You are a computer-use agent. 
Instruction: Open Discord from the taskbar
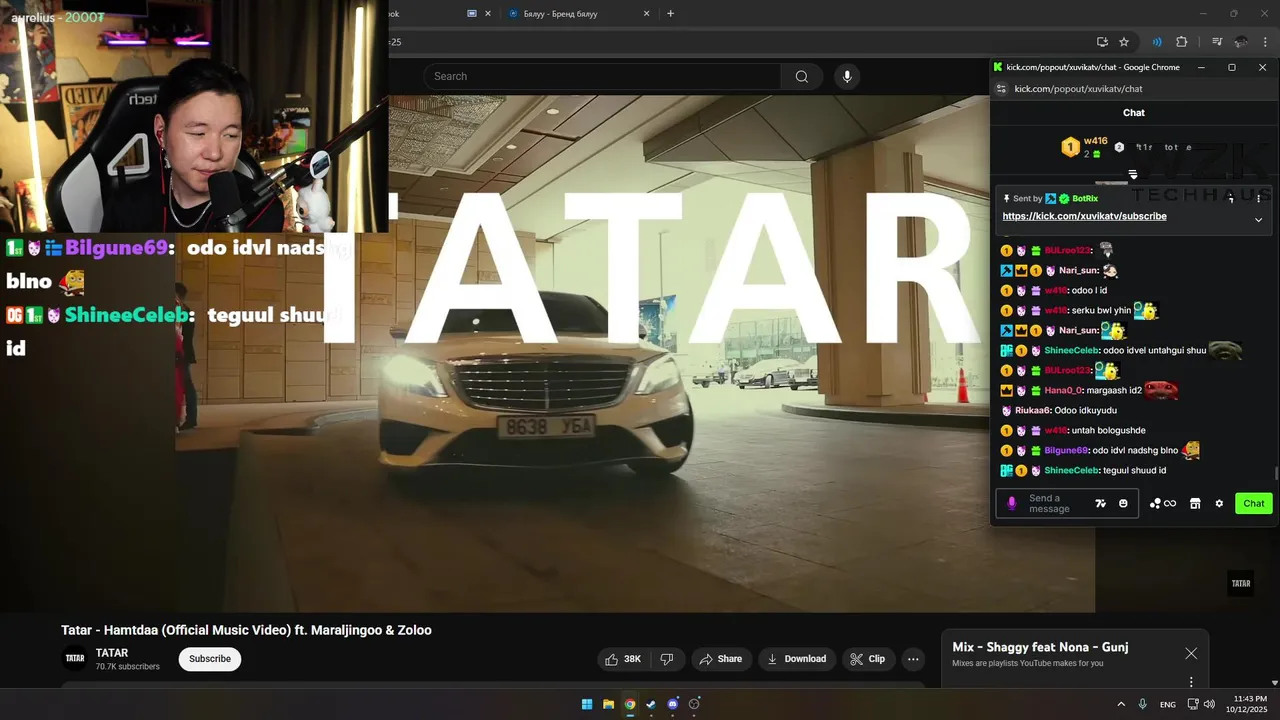coord(672,704)
